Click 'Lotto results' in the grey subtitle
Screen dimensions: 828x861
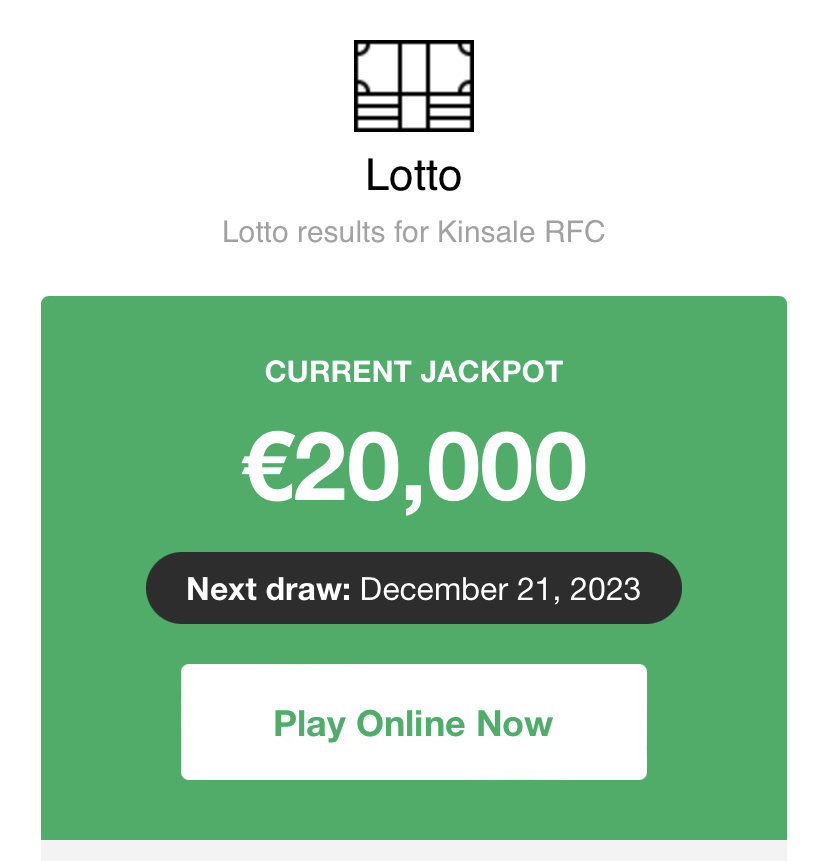click(x=303, y=233)
